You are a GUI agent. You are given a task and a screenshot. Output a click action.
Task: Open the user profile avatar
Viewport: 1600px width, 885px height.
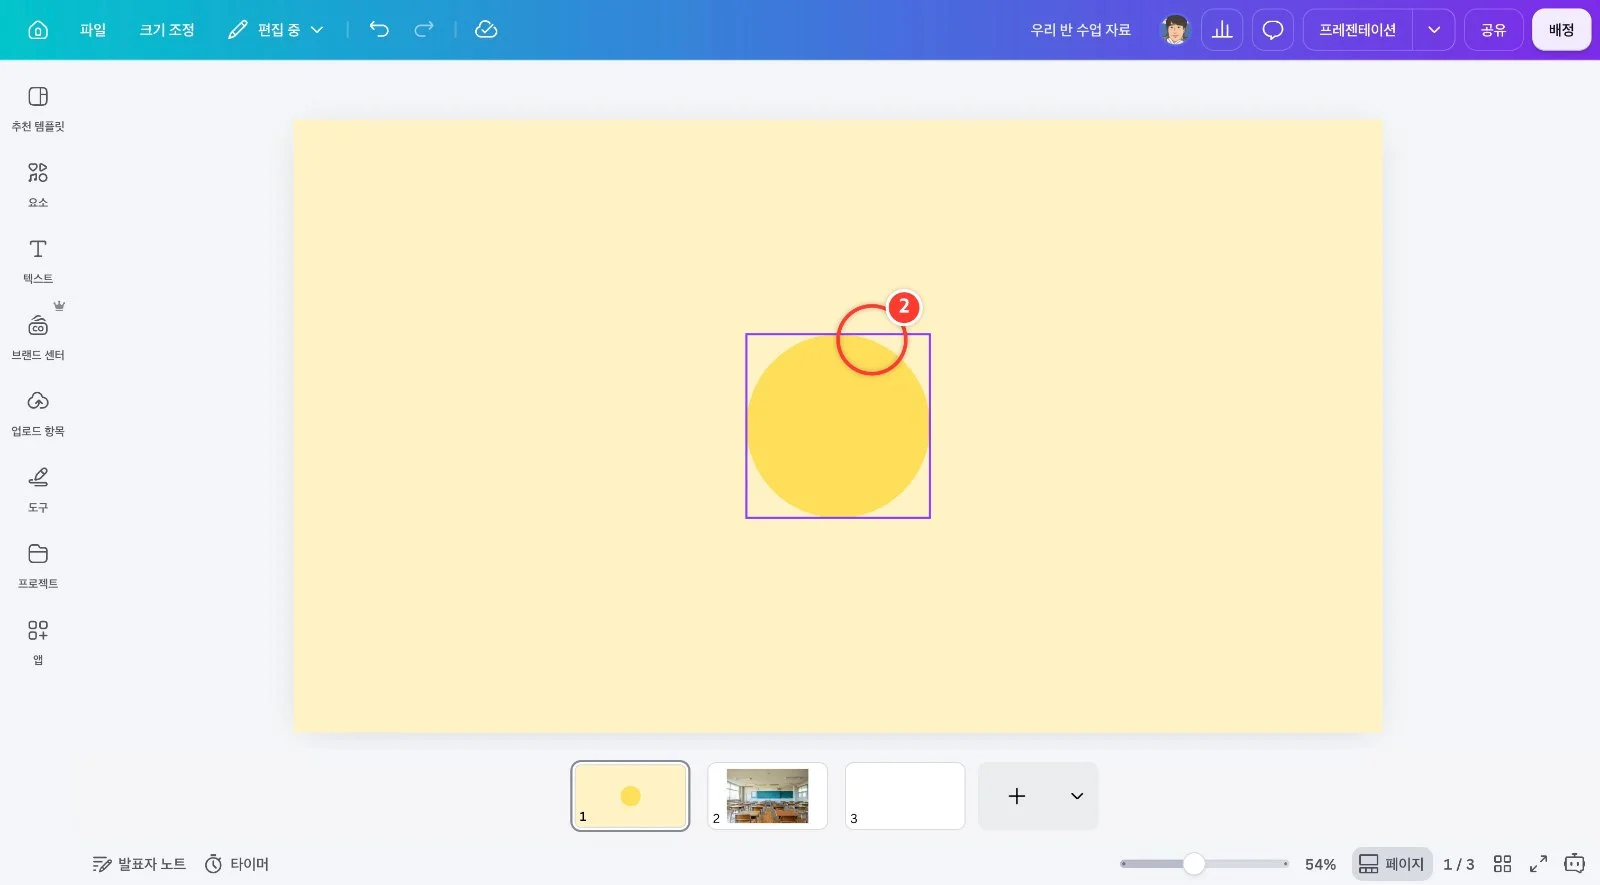[1176, 30]
